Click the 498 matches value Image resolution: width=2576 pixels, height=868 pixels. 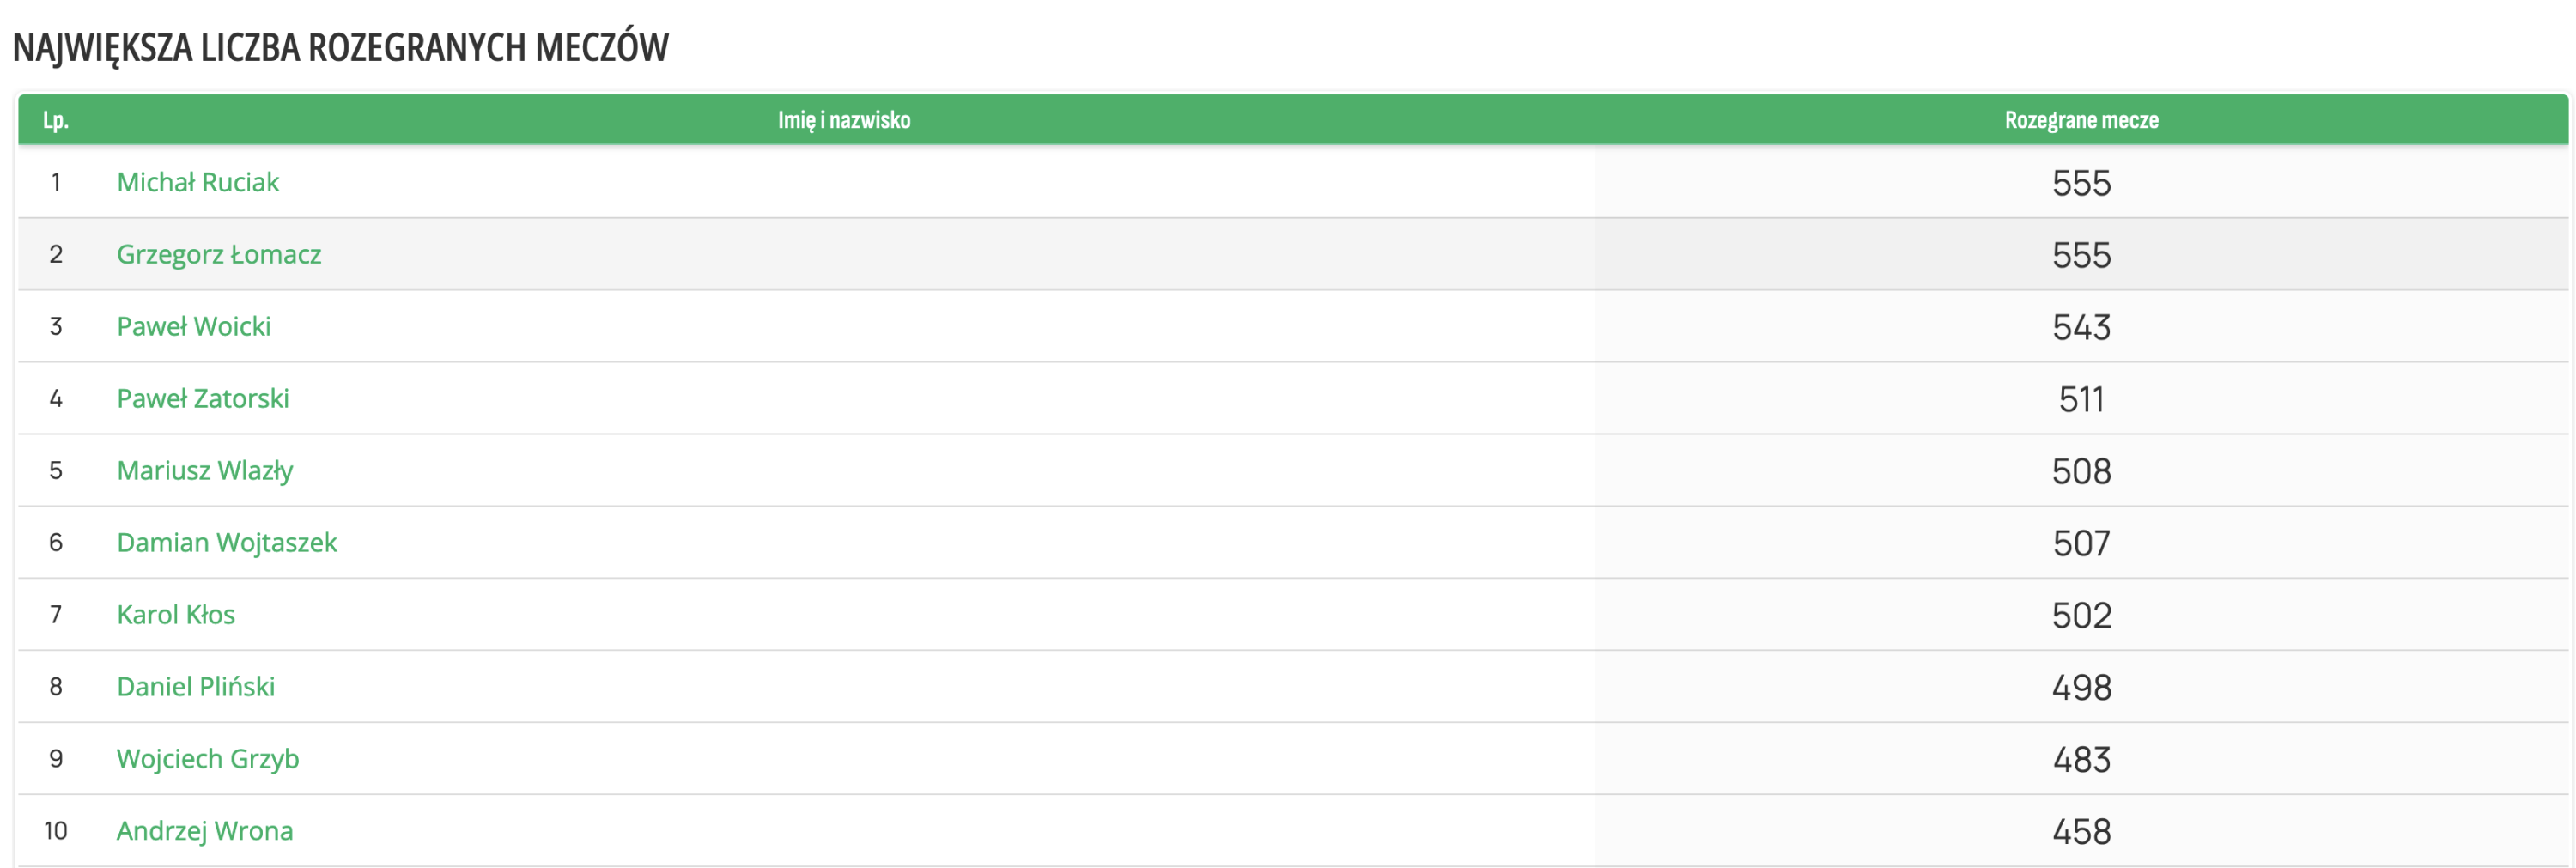click(2081, 687)
